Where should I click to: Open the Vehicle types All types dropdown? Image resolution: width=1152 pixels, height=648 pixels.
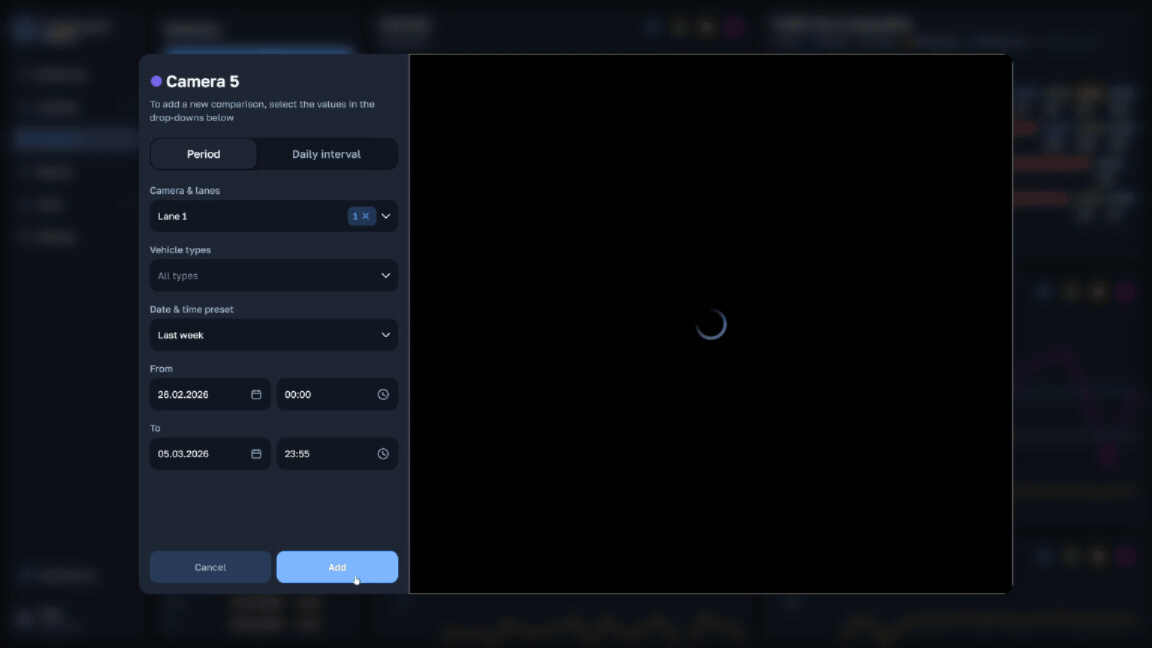273,276
